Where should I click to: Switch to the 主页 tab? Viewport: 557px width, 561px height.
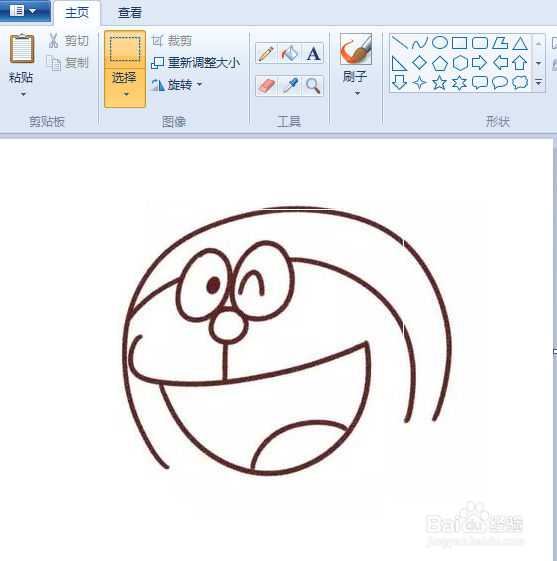[x=77, y=13]
